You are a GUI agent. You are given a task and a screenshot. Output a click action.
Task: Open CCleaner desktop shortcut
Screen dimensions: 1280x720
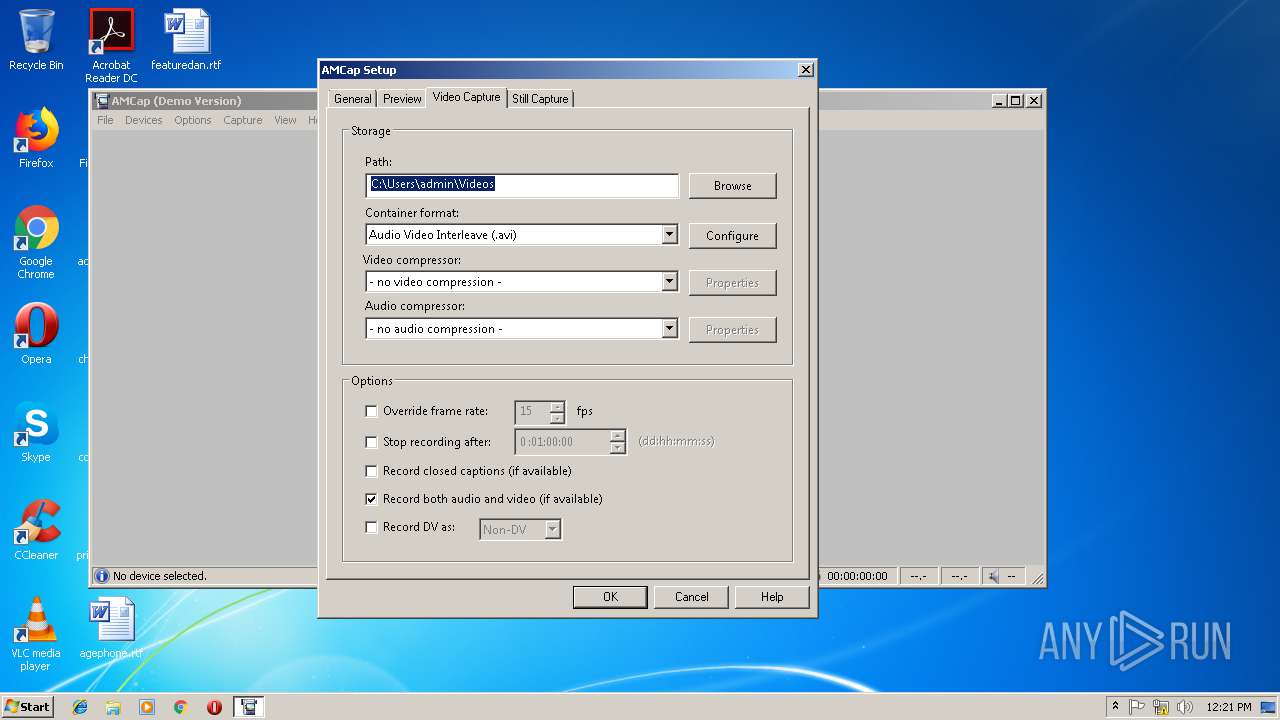tap(36, 530)
